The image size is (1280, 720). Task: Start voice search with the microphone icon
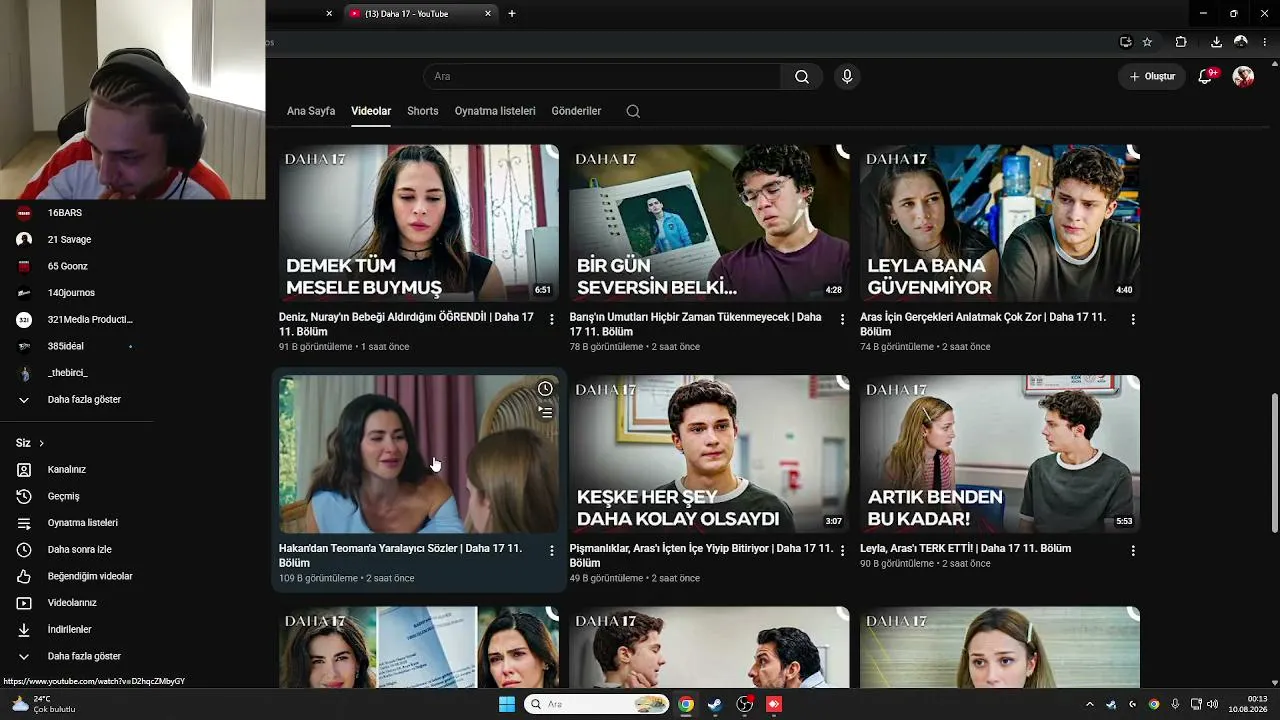pyautogui.click(x=847, y=77)
